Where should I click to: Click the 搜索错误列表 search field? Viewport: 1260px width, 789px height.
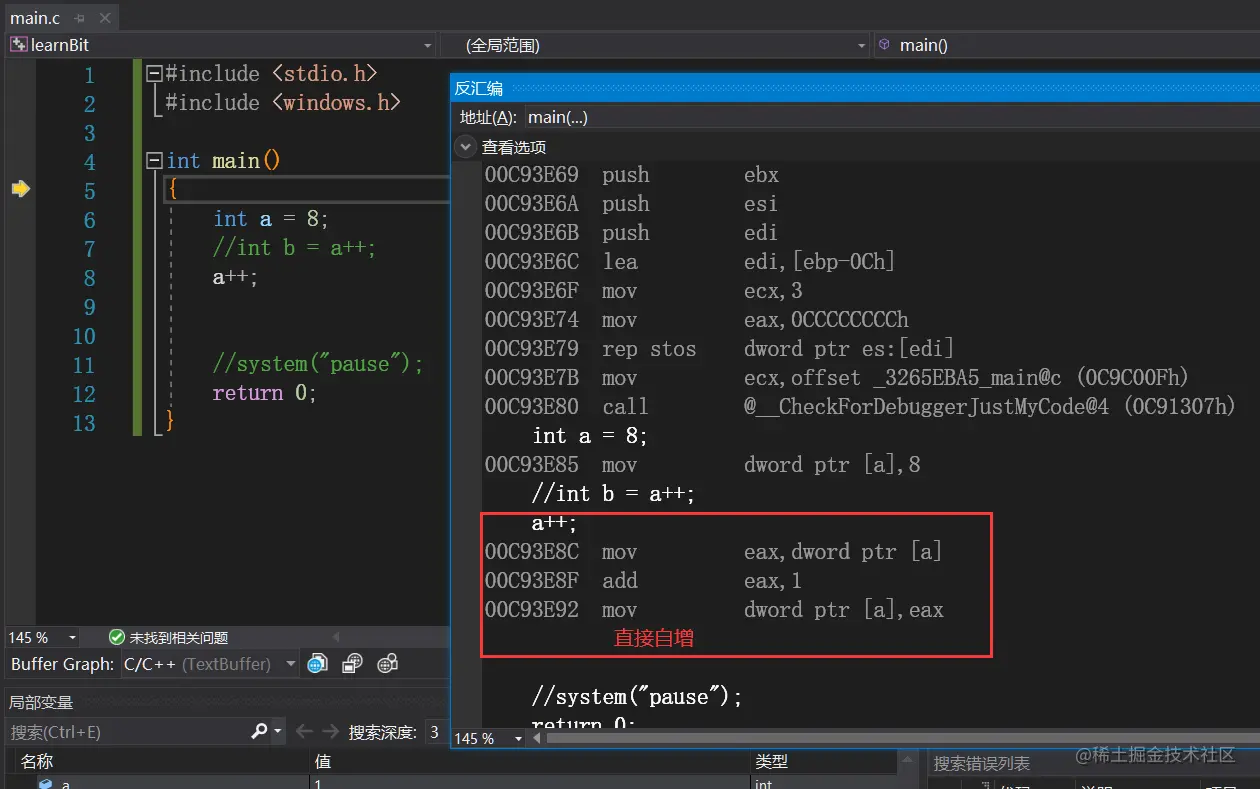click(x=1092, y=764)
